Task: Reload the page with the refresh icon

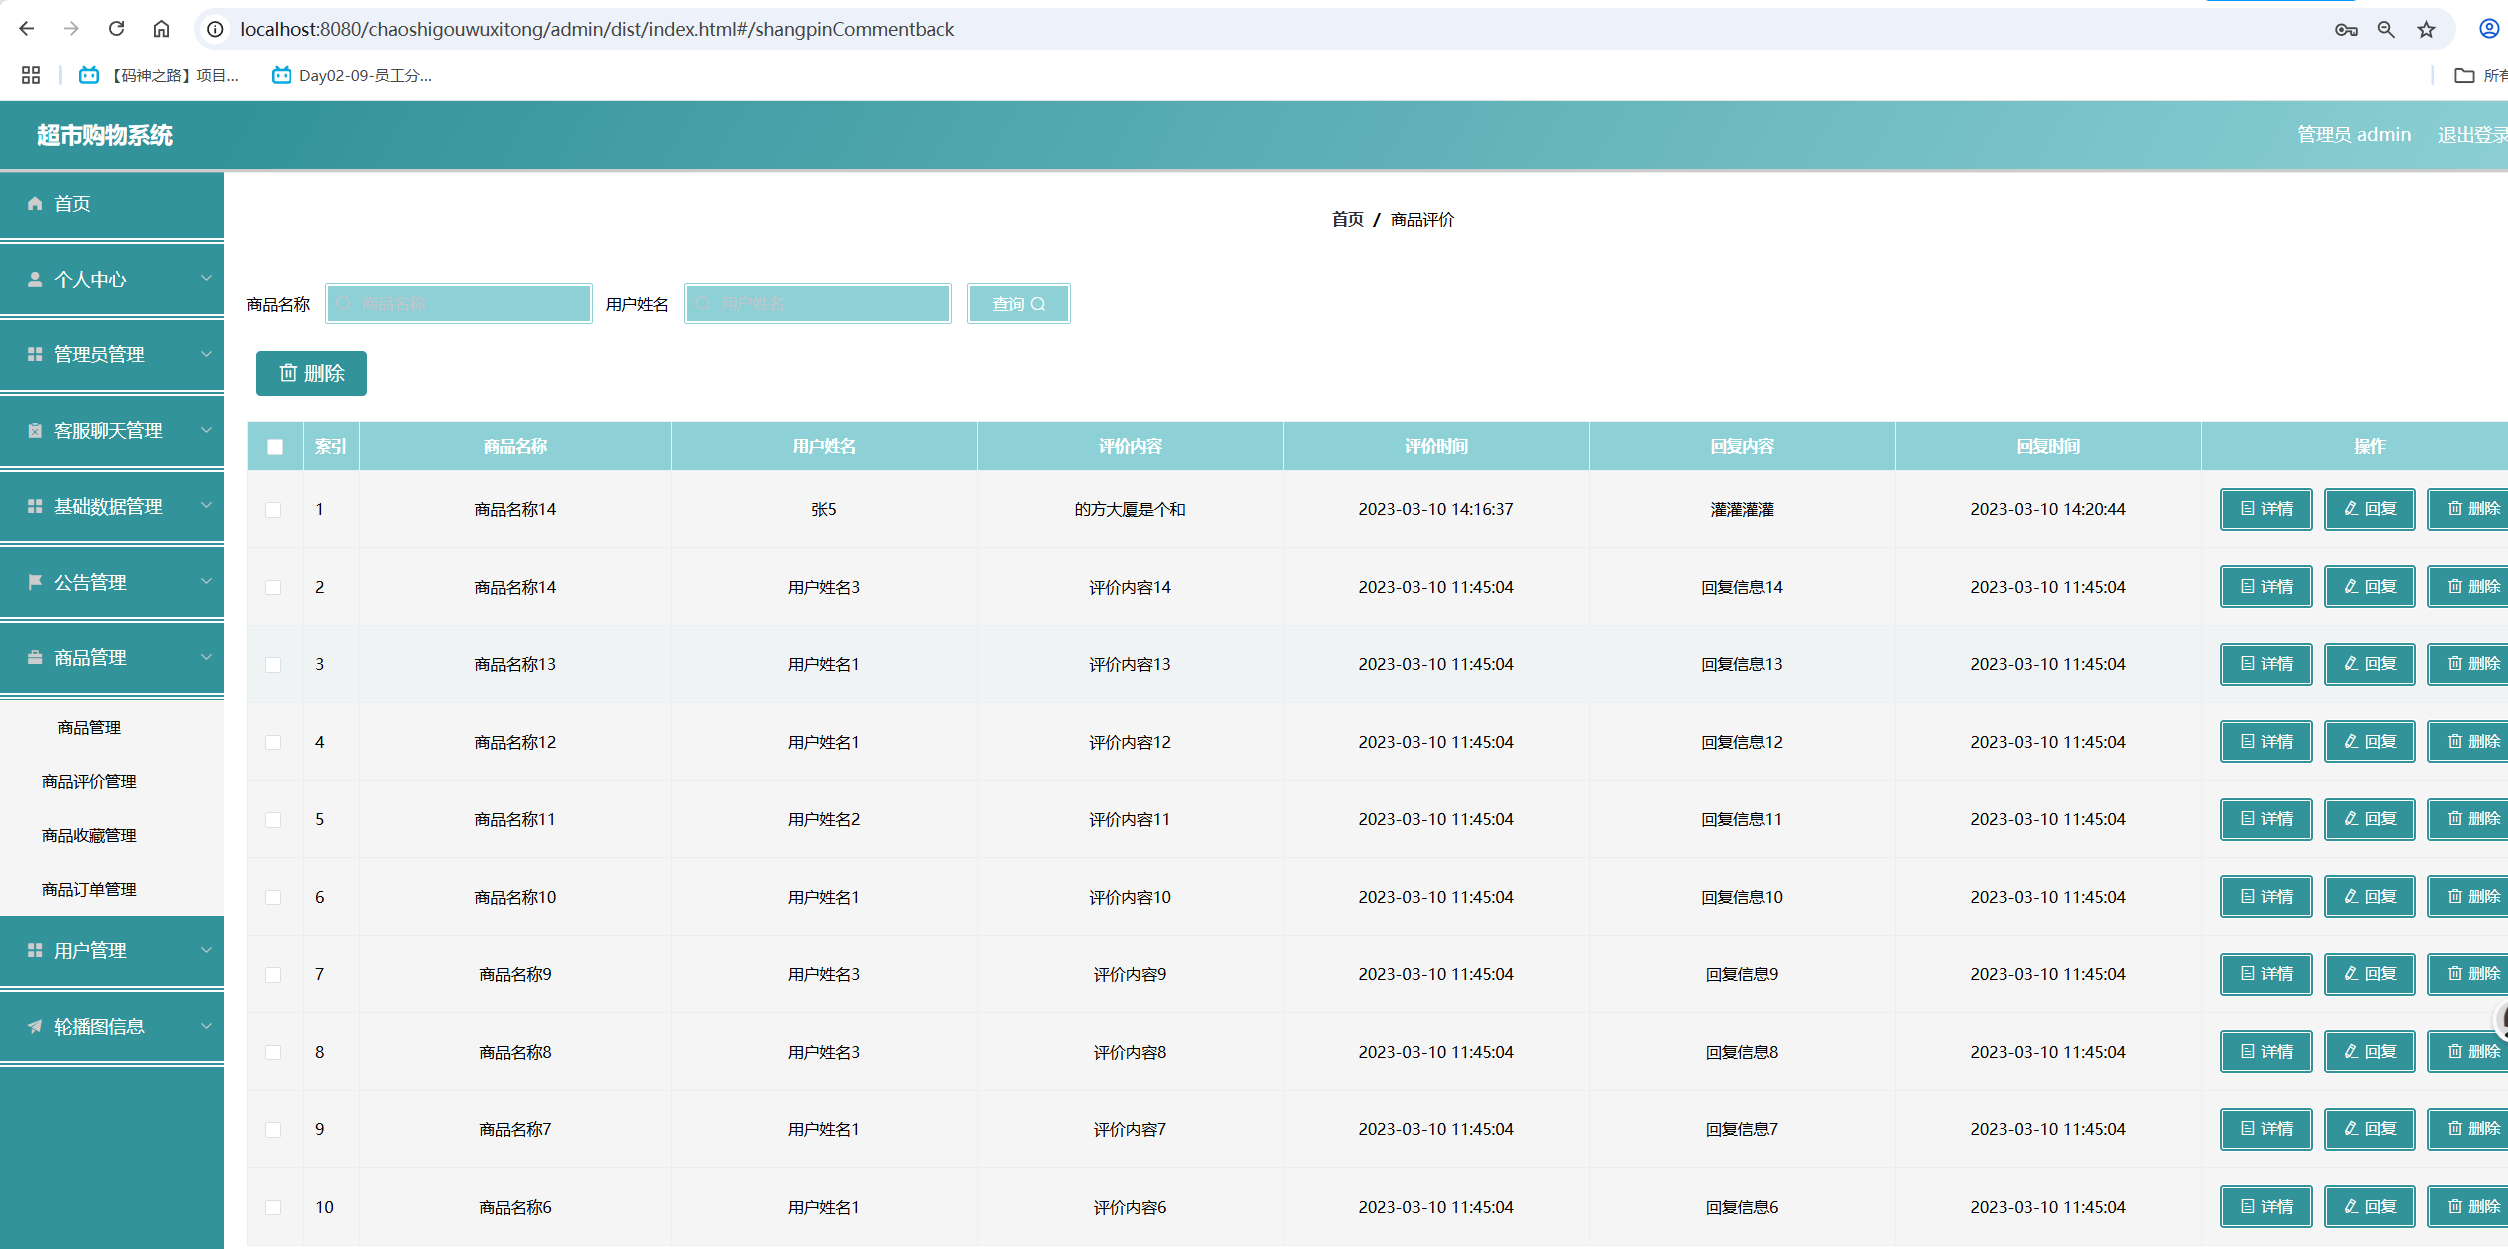Action: [x=116, y=29]
